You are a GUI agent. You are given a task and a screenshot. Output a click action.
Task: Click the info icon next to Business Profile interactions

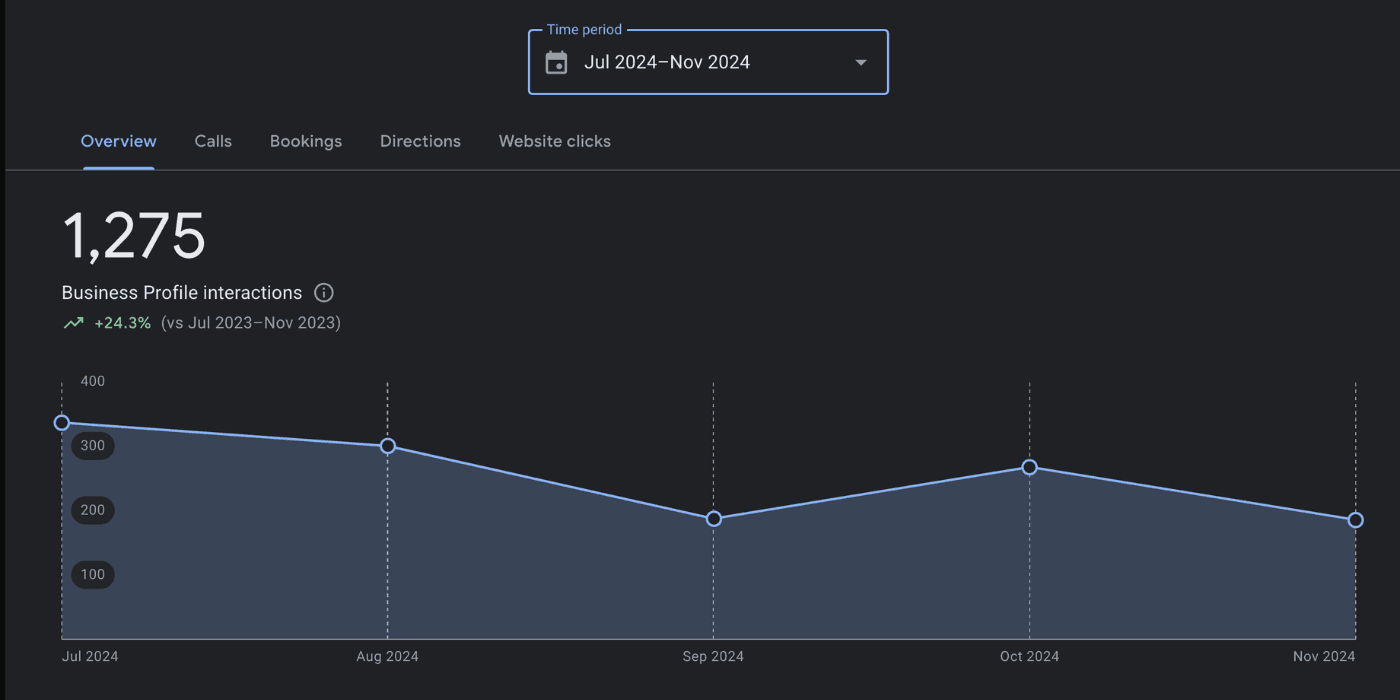point(323,292)
